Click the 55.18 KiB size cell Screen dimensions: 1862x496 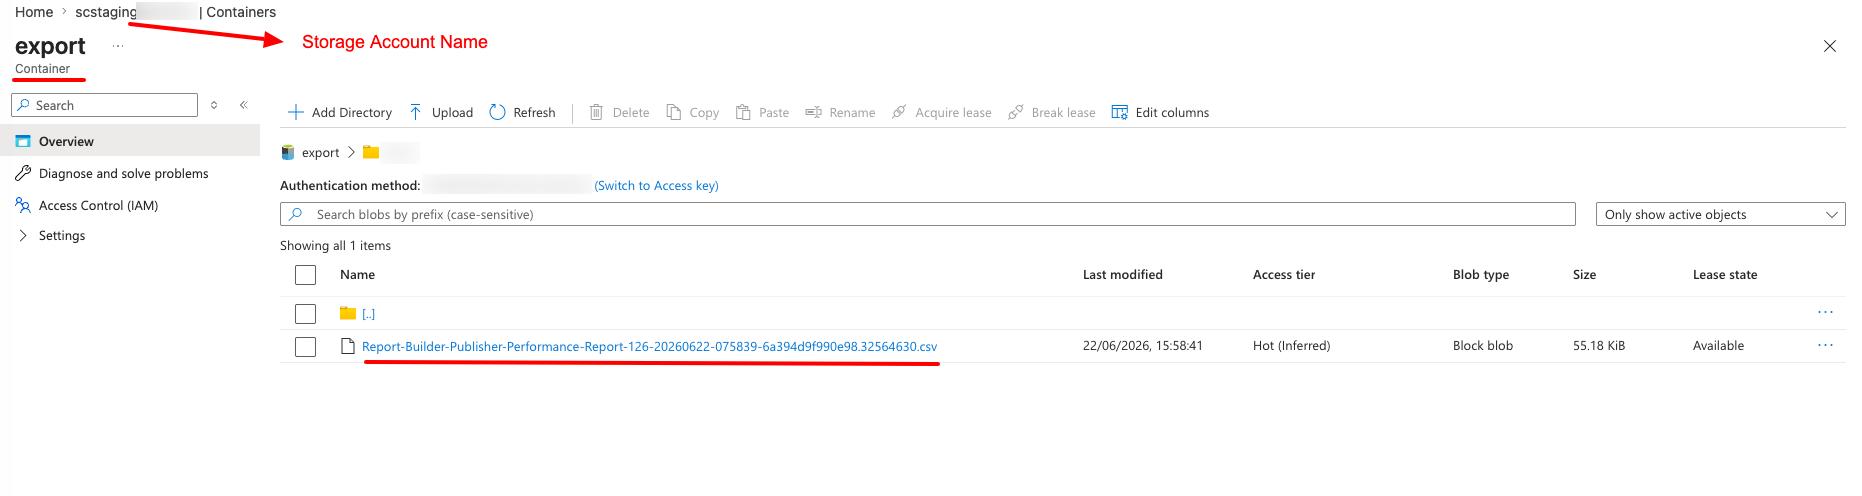1599,346
